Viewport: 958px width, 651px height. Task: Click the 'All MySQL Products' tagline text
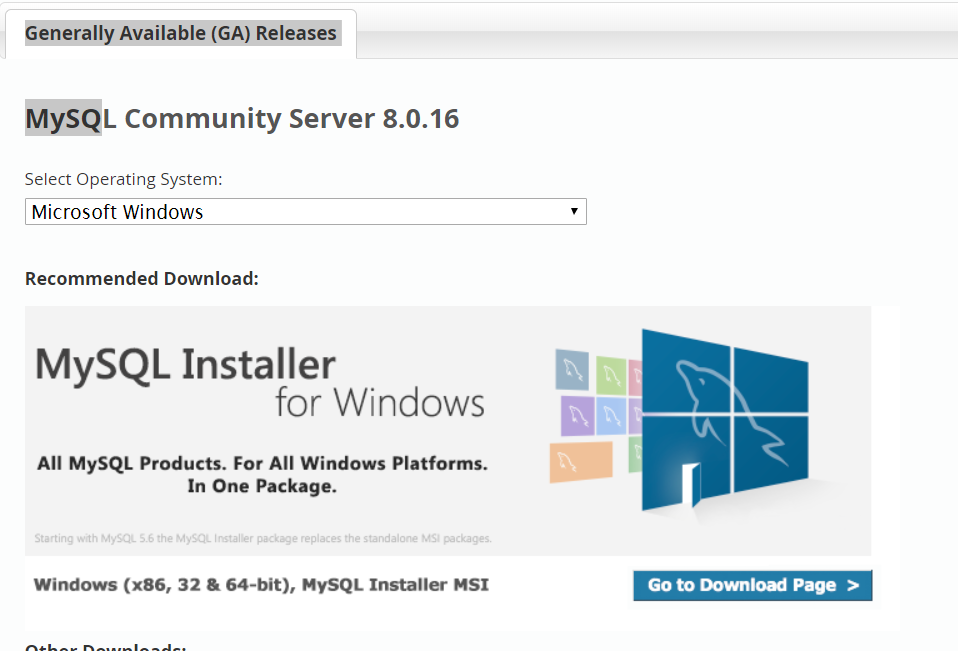(262, 475)
